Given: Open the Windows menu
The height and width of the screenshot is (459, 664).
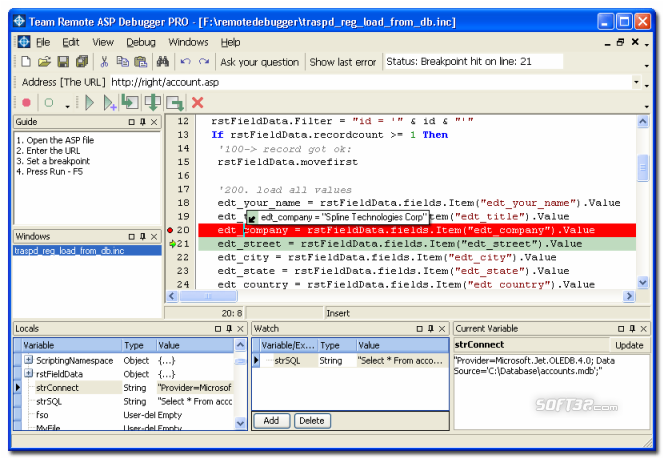Looking at the screenshot, I should [x=188, y=42].
